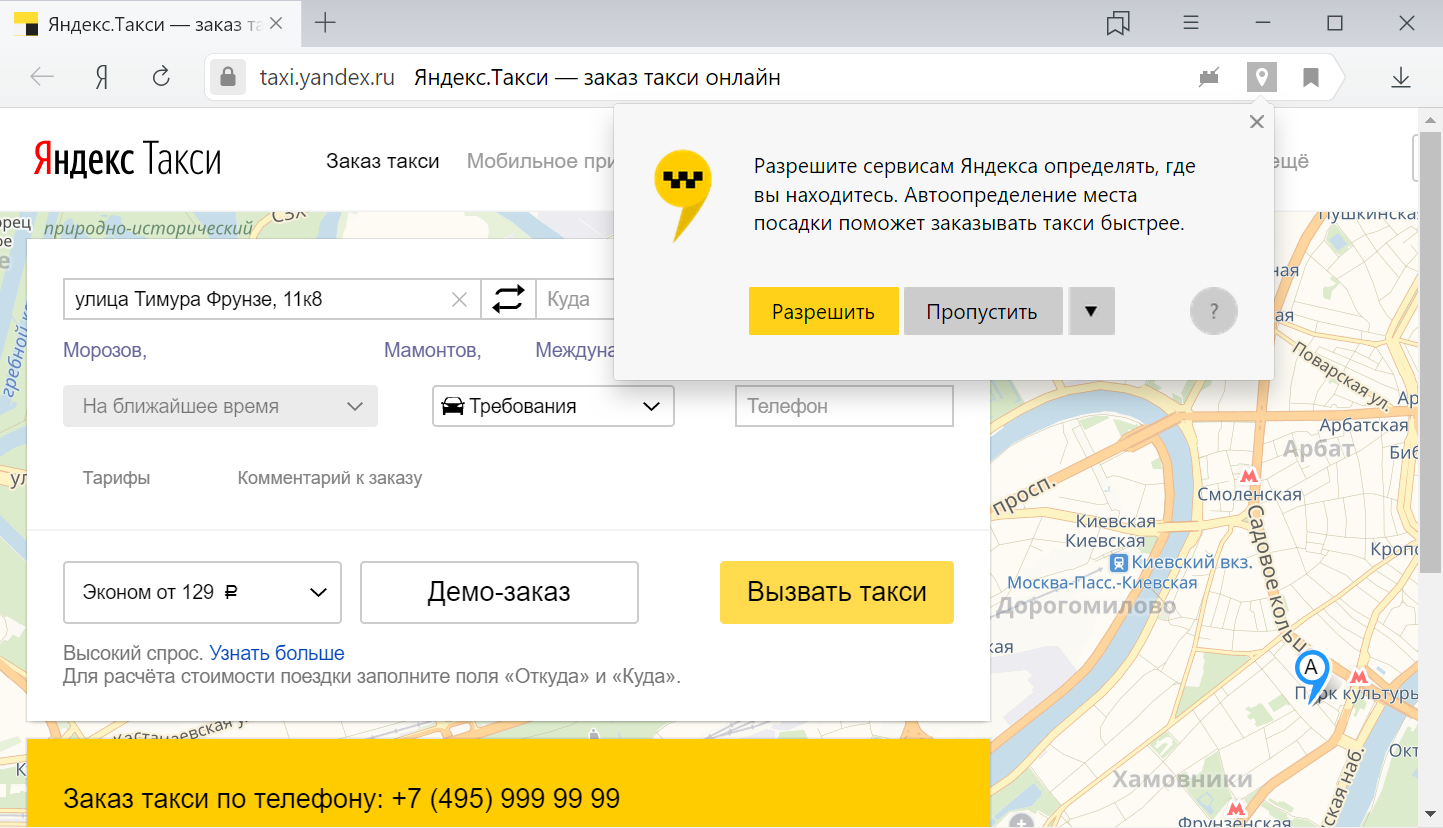Viewport: 1443px width, 828px height.
Task: Follow the Узнать больше link
Action: [277, 653]
